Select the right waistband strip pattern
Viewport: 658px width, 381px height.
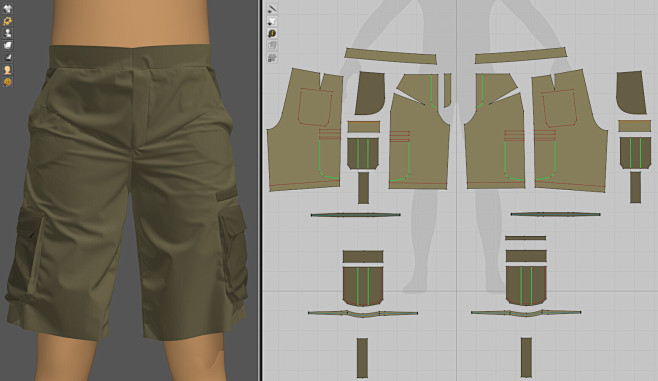[x=521, y=56]
